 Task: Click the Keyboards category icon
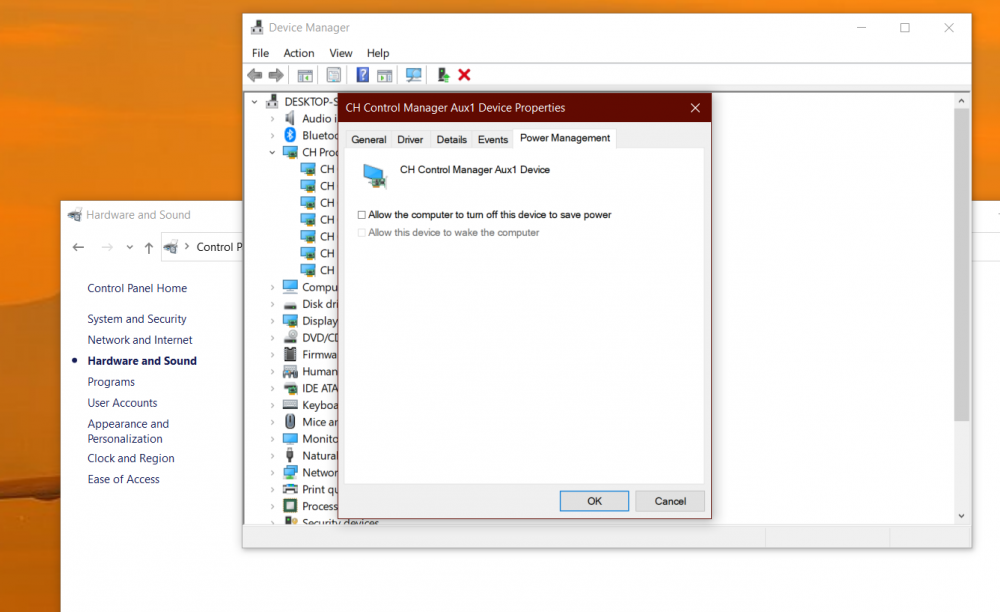click(290, 405)
